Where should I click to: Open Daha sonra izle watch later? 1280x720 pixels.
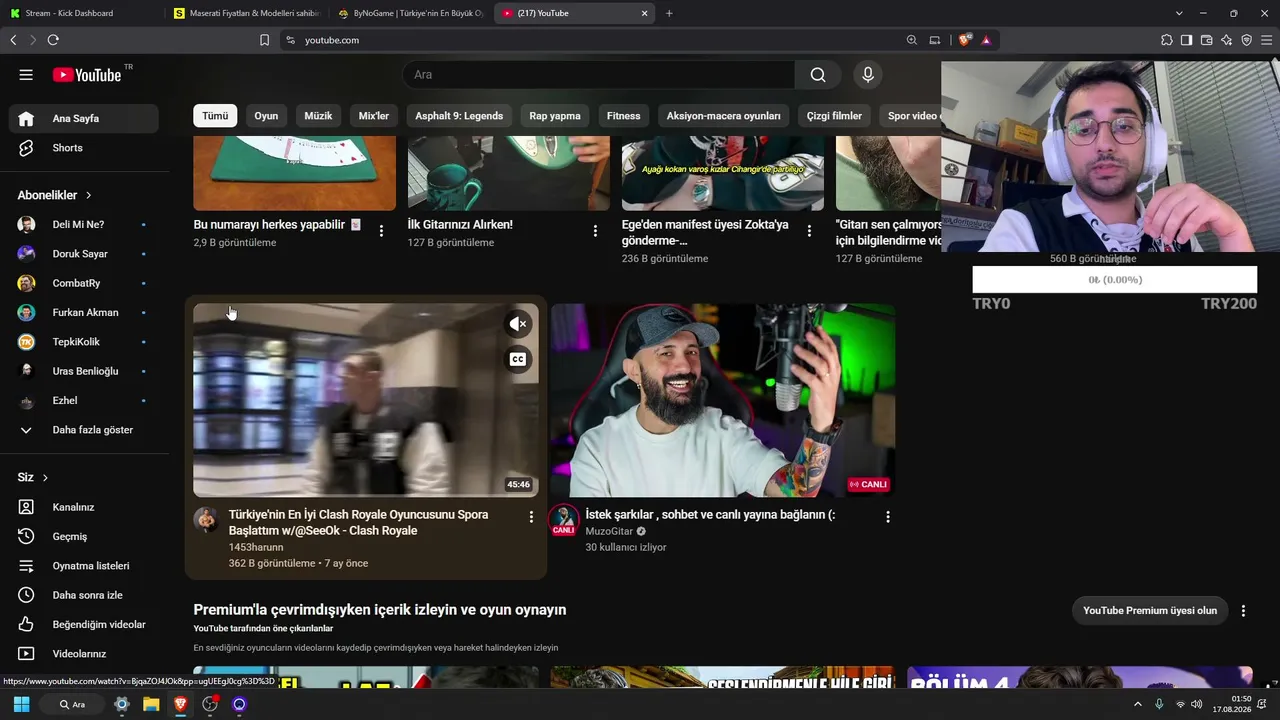click(x=84, y=595)
